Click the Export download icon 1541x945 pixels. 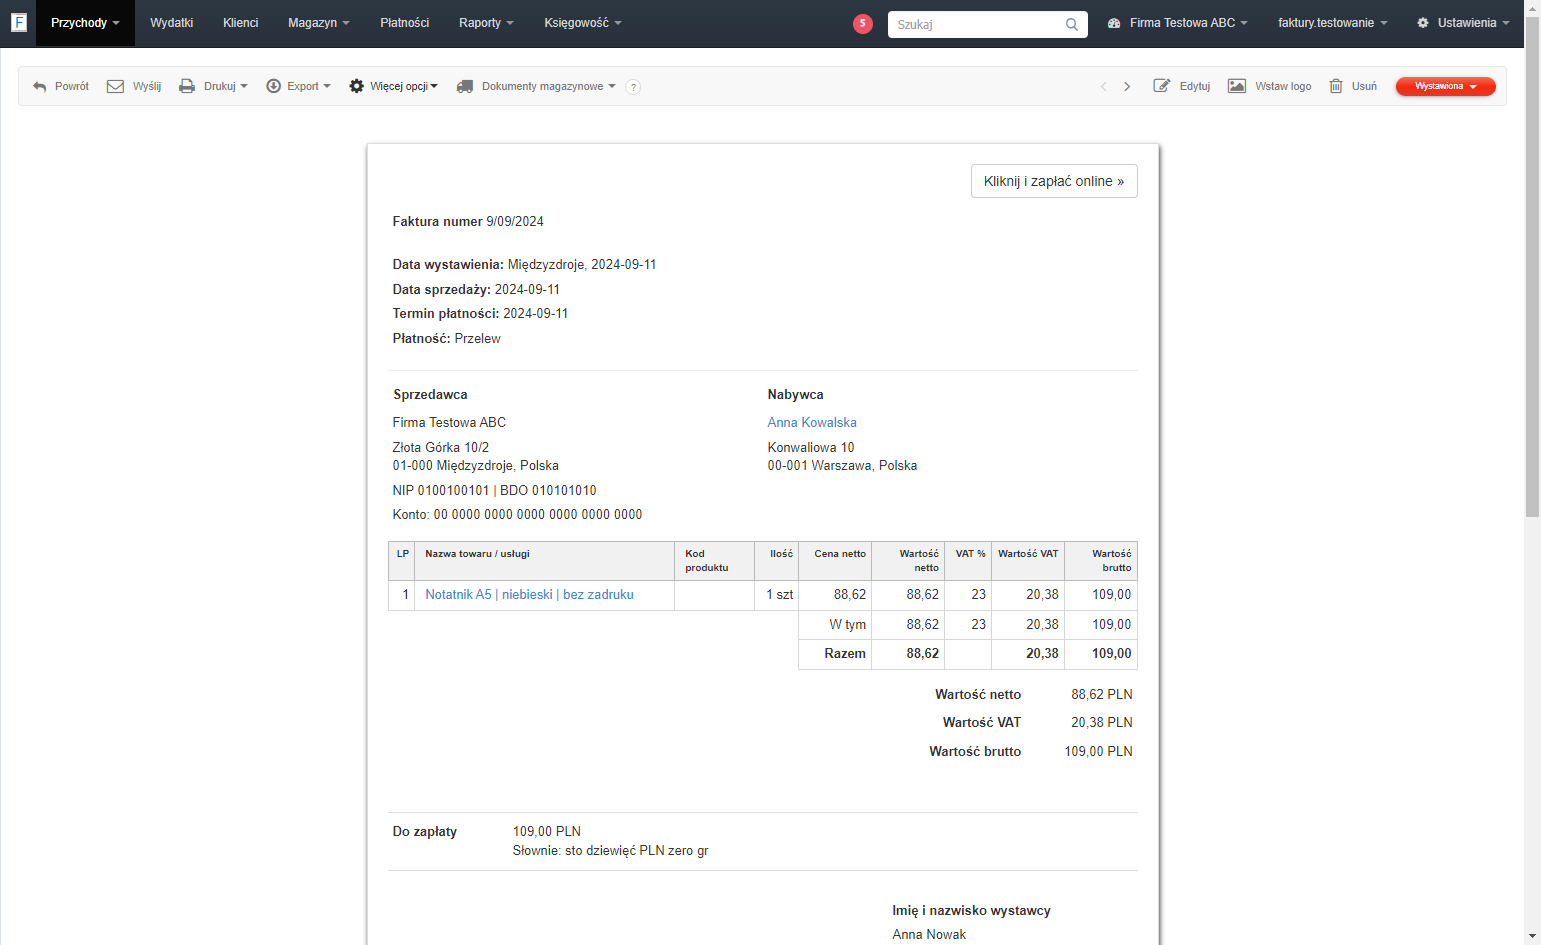coord(273,87)
